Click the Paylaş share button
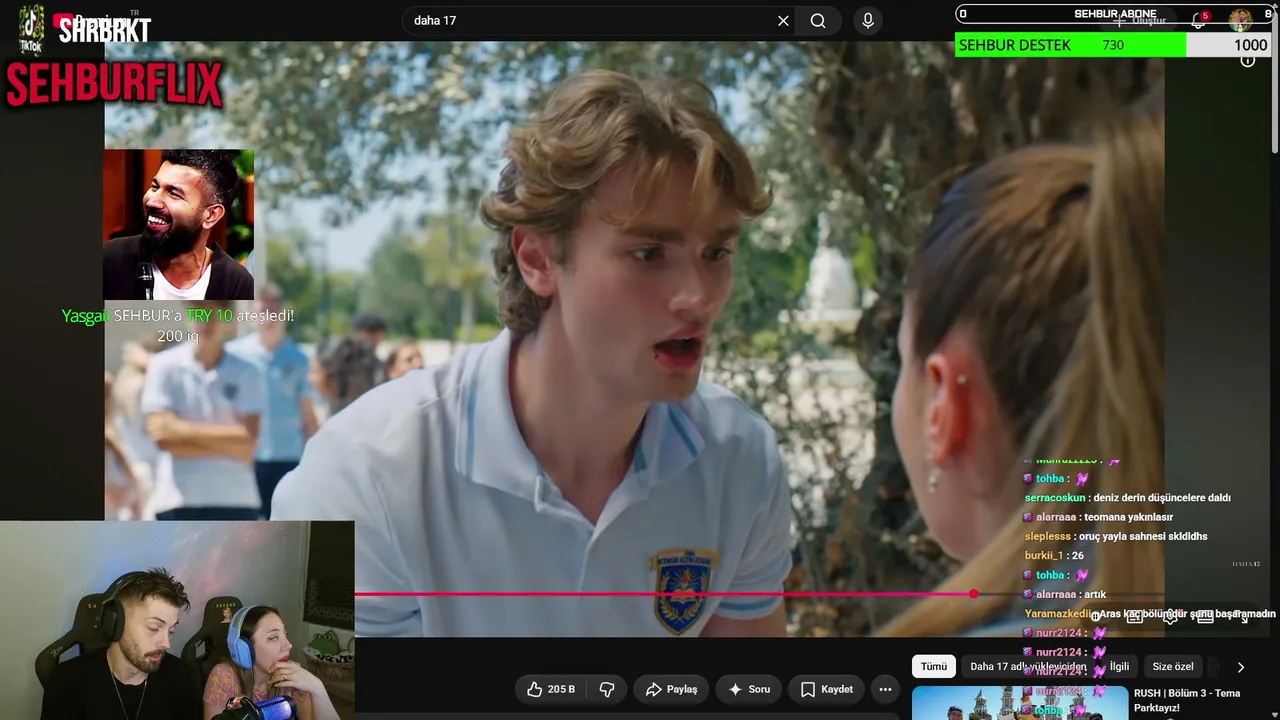 [x=671, y=689]
